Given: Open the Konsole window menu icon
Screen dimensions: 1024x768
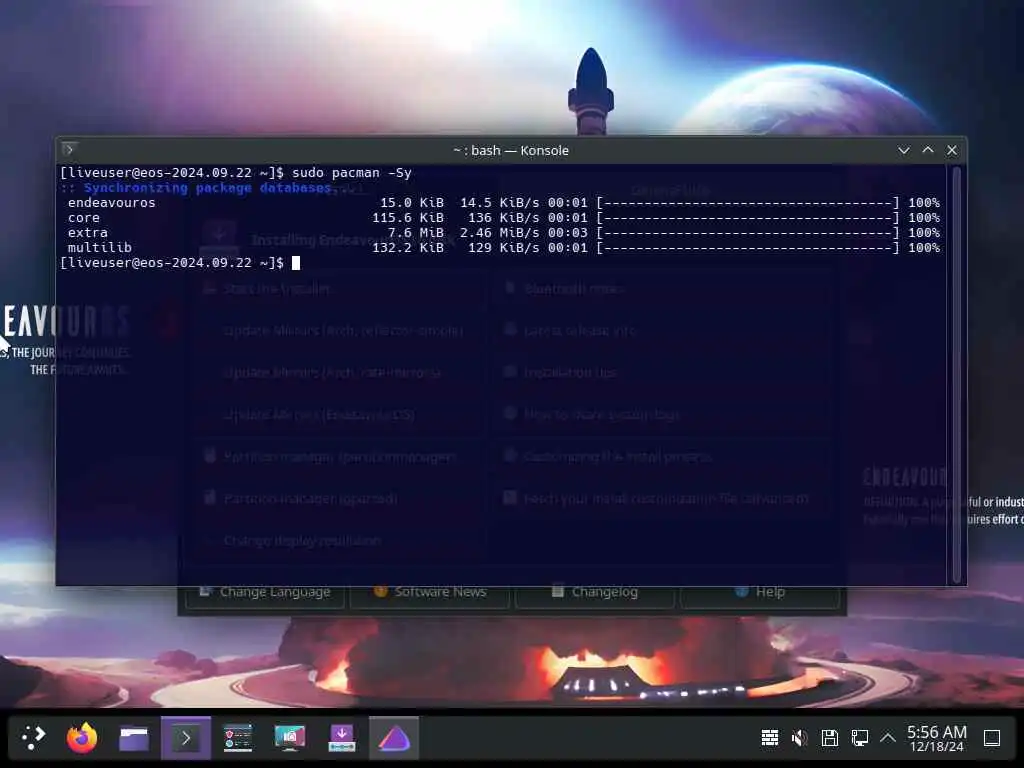Looking at the screenshot, I should pos(69,150).
